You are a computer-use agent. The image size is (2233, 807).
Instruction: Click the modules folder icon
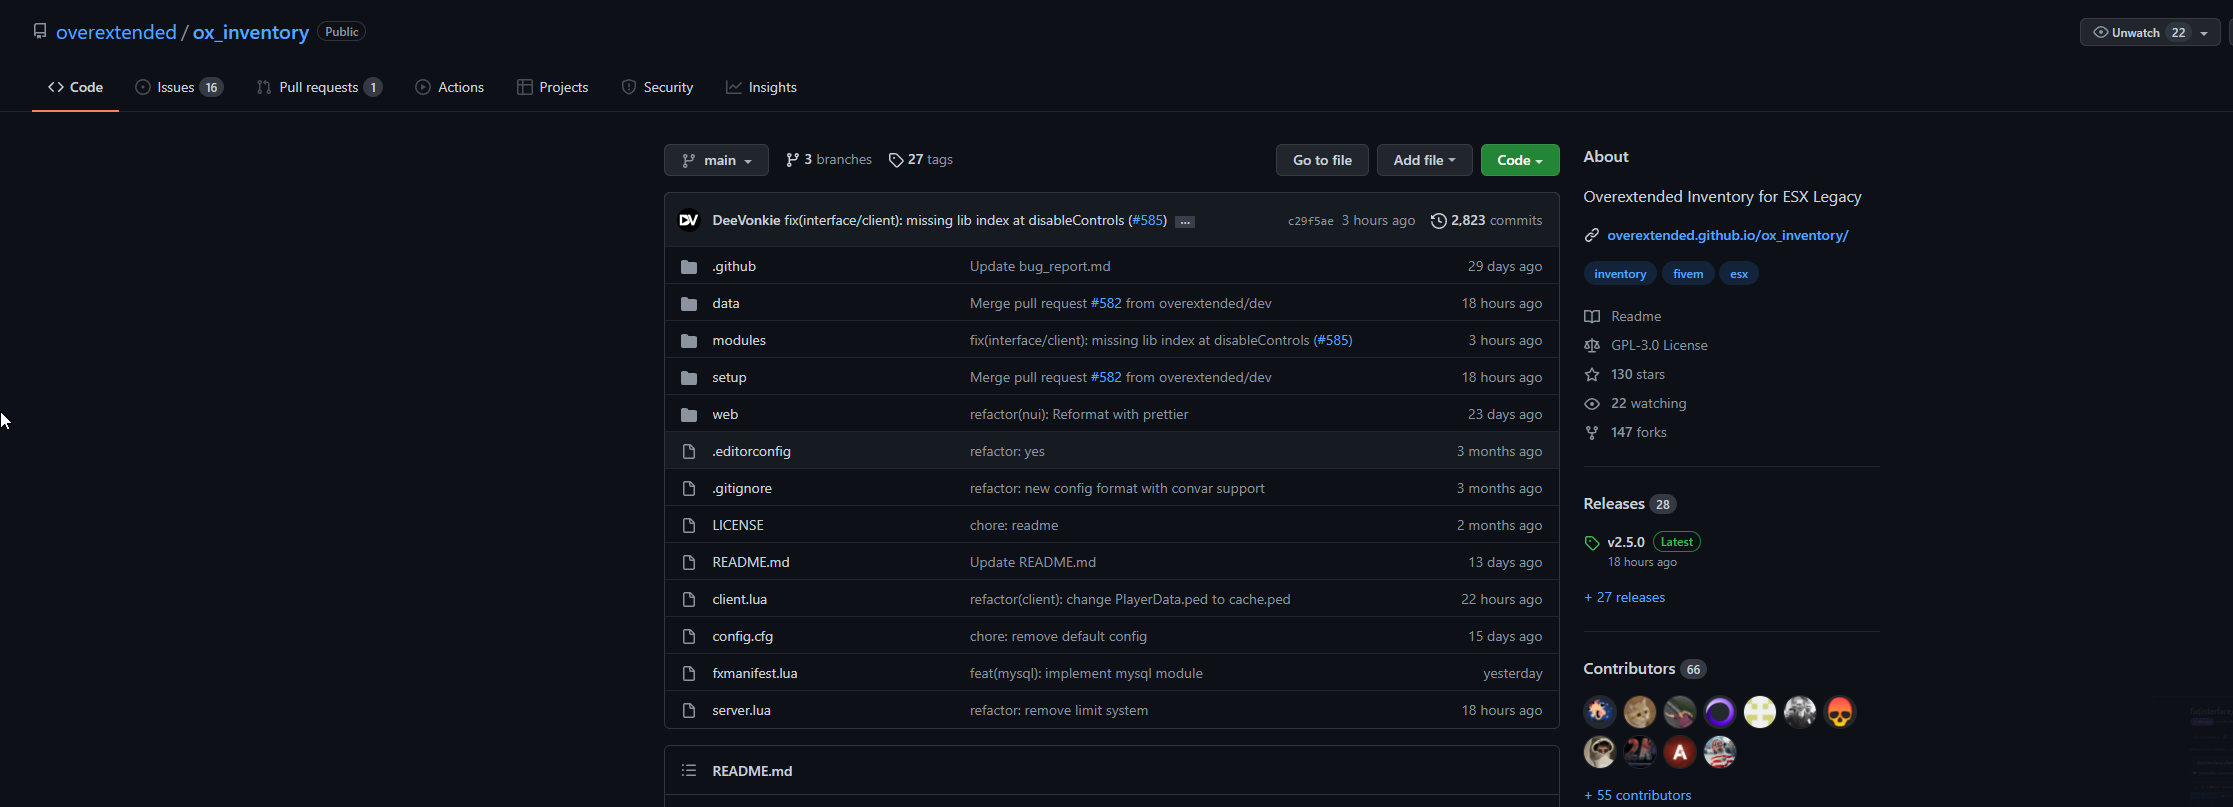tap(688, 341)
